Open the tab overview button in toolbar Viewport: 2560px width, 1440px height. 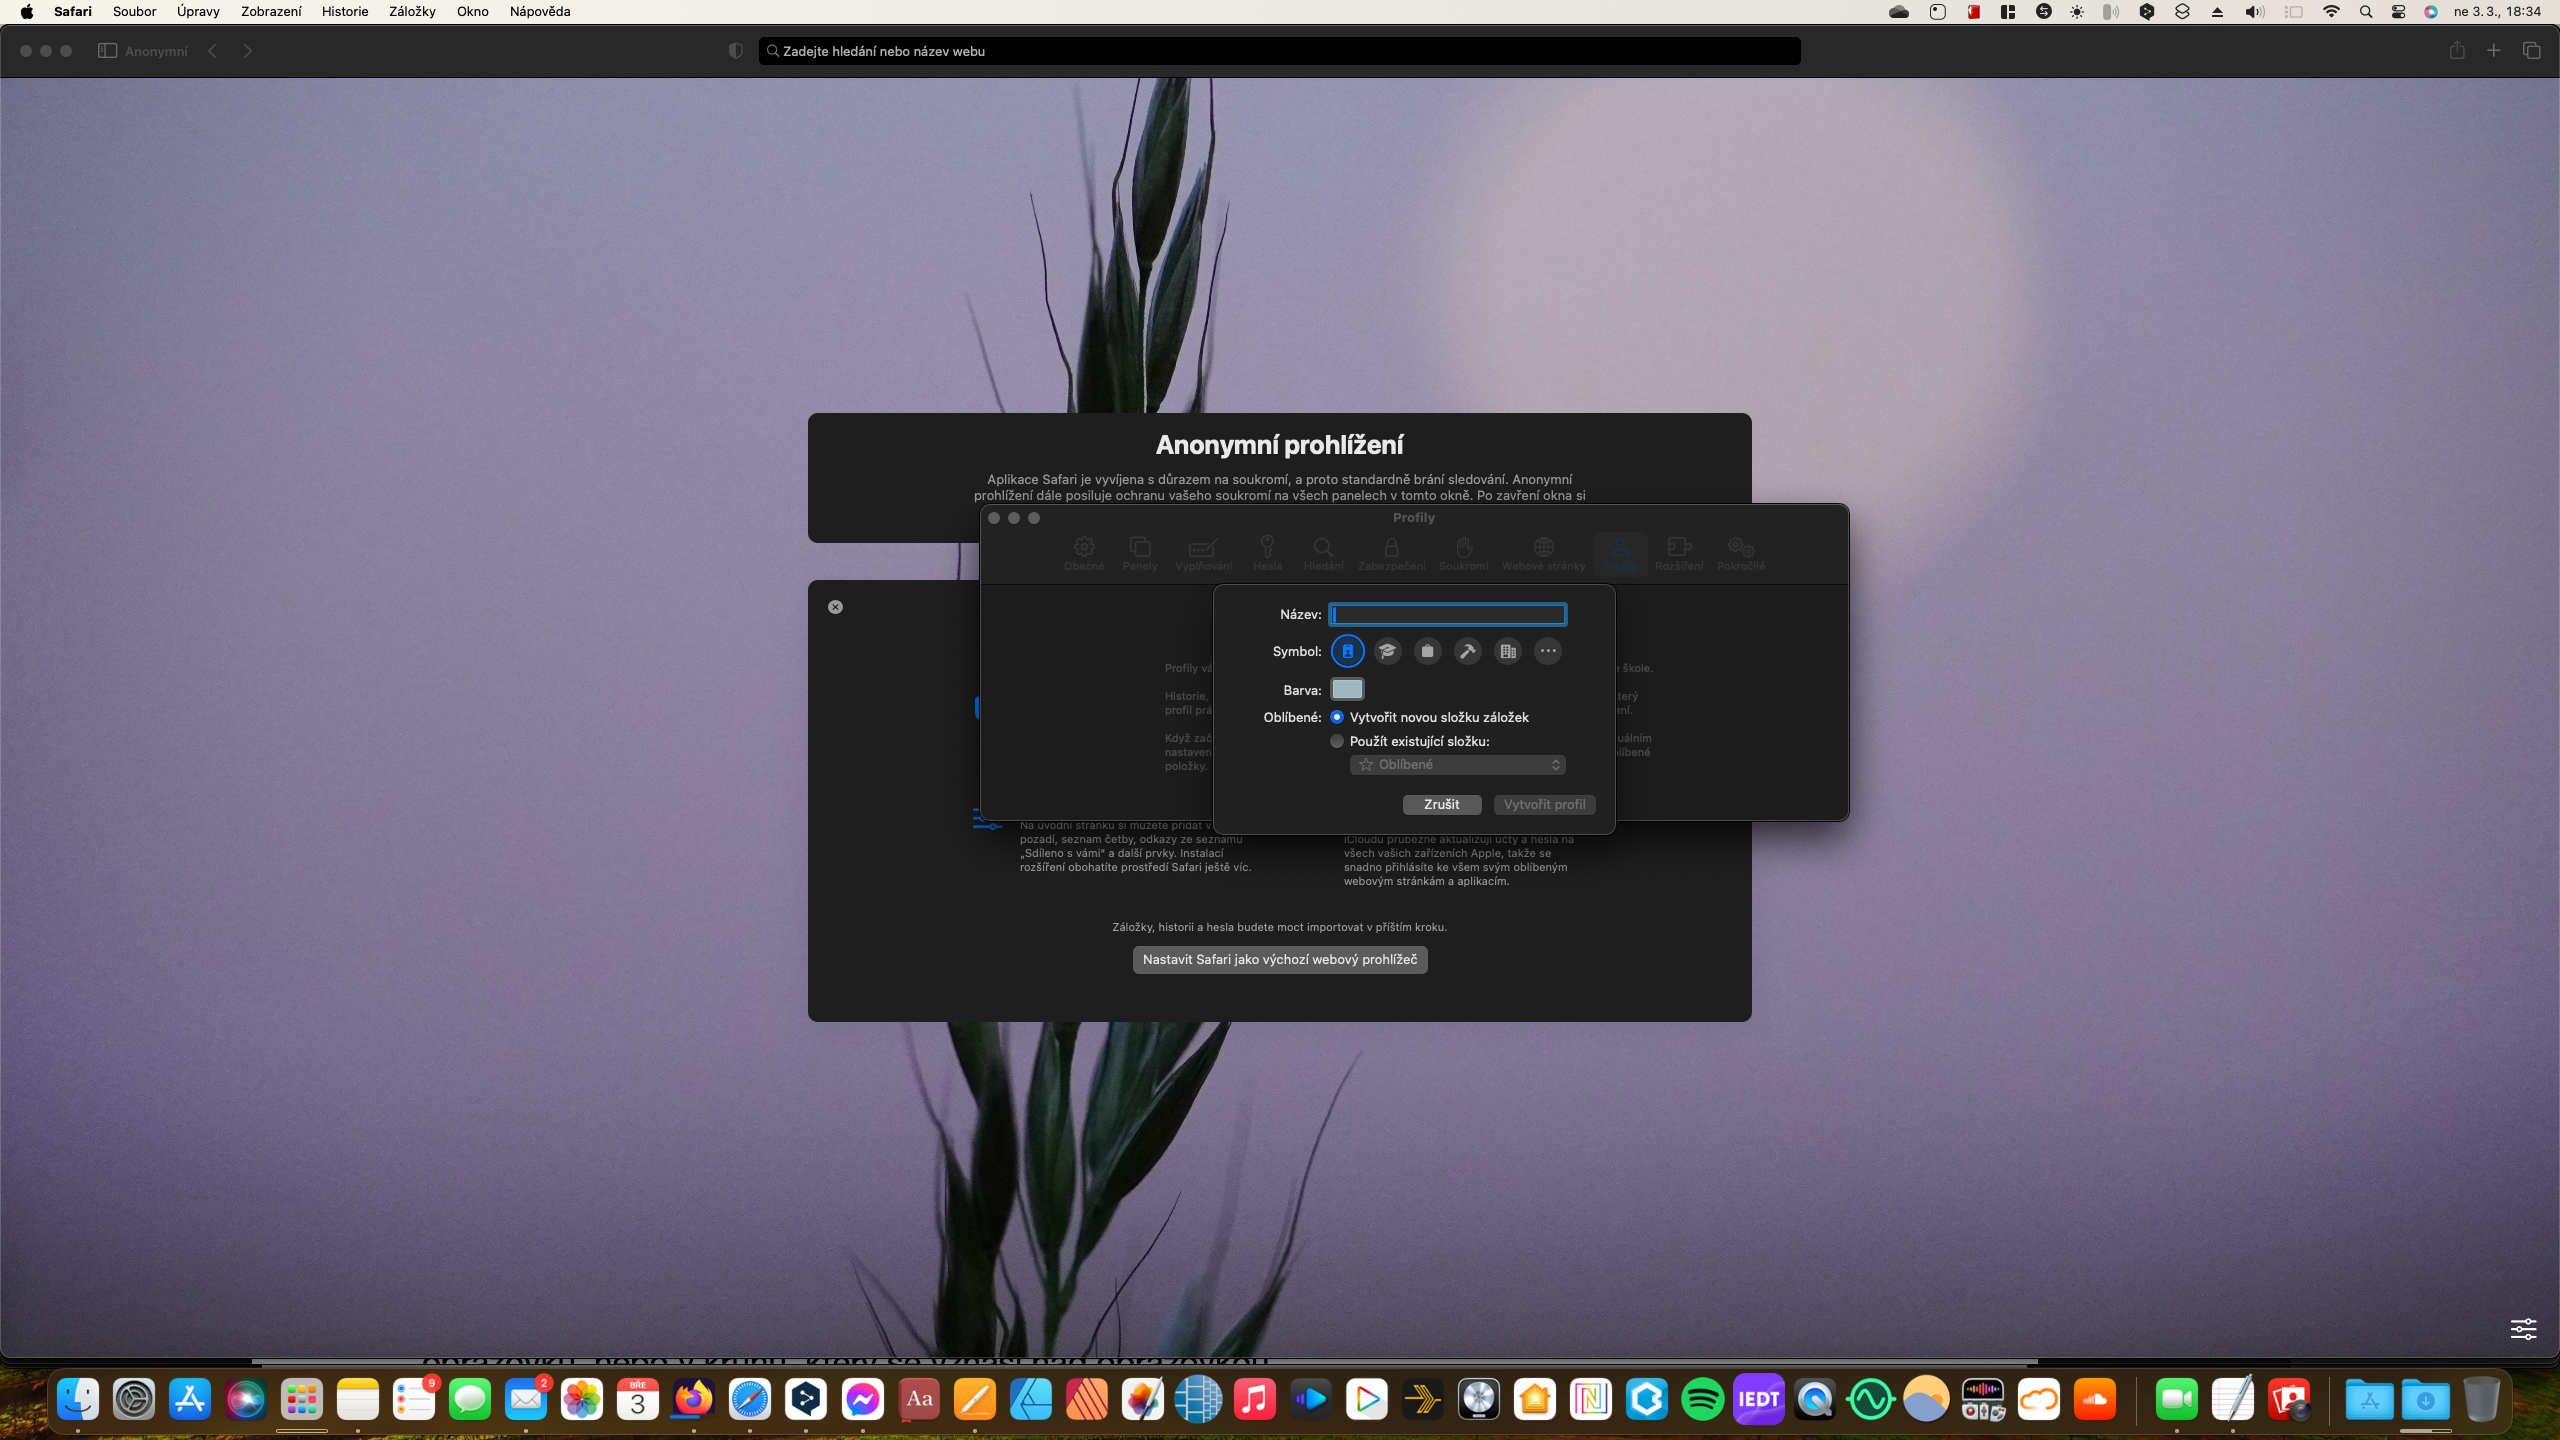(x=2531, y=51)
